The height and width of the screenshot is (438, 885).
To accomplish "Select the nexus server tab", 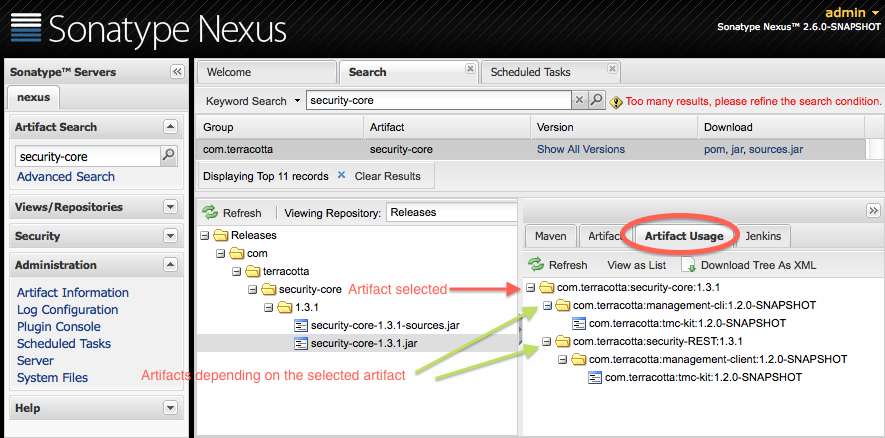I will pyautogui.click(x=33, y=97).
